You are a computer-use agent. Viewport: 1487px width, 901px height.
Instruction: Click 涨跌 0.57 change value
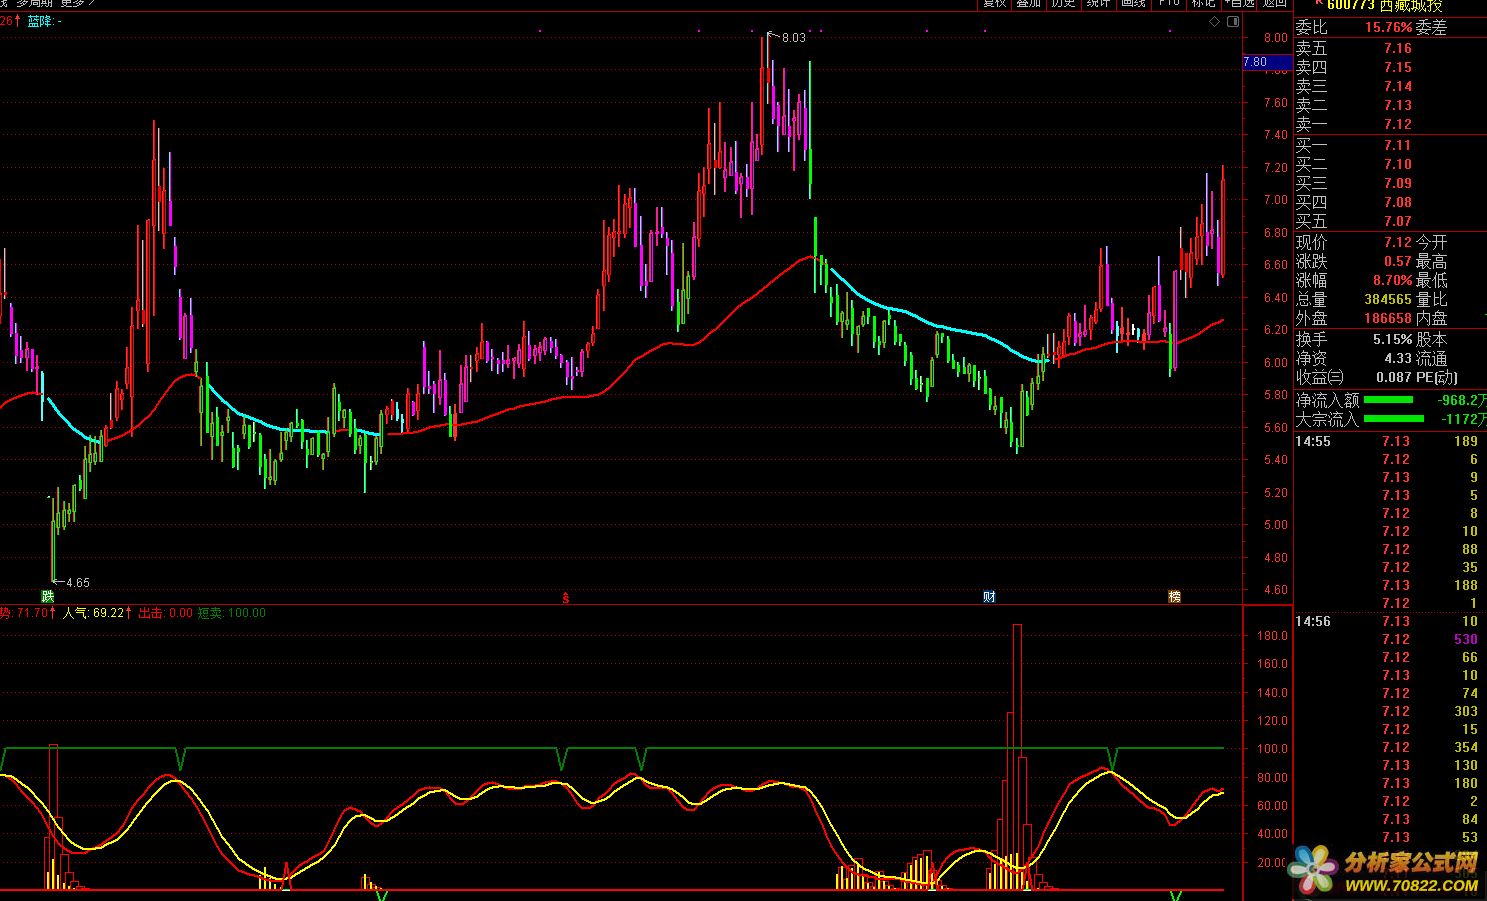click(x=1398, y=261)
